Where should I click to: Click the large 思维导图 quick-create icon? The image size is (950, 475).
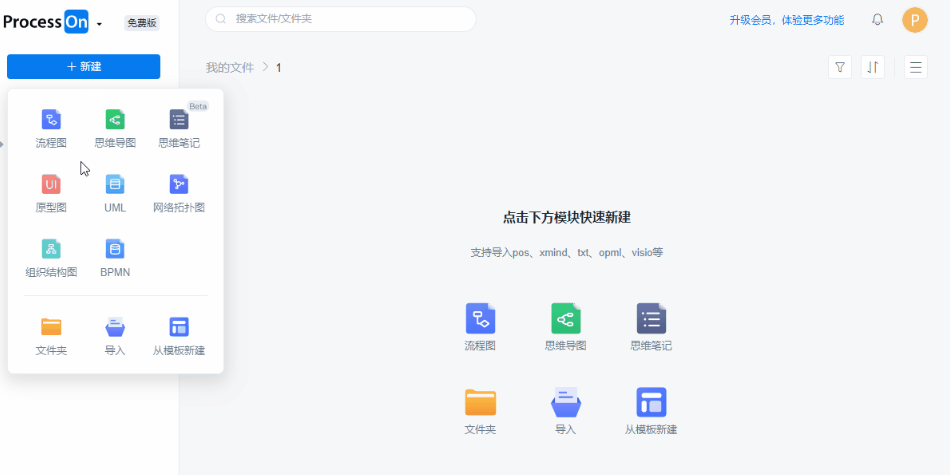(x=566, y=319)
